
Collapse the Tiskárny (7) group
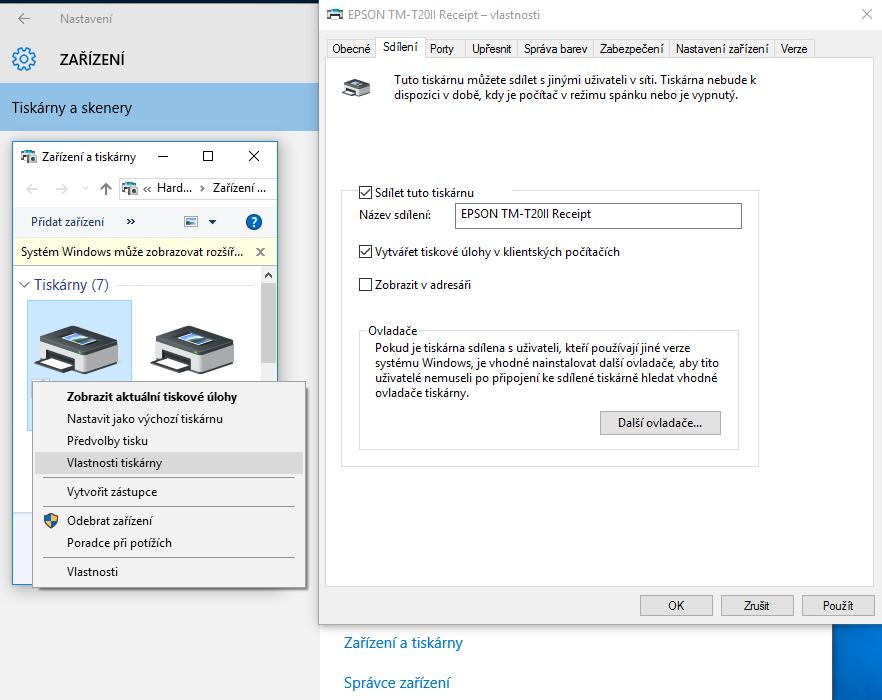[x=24, y=285]
